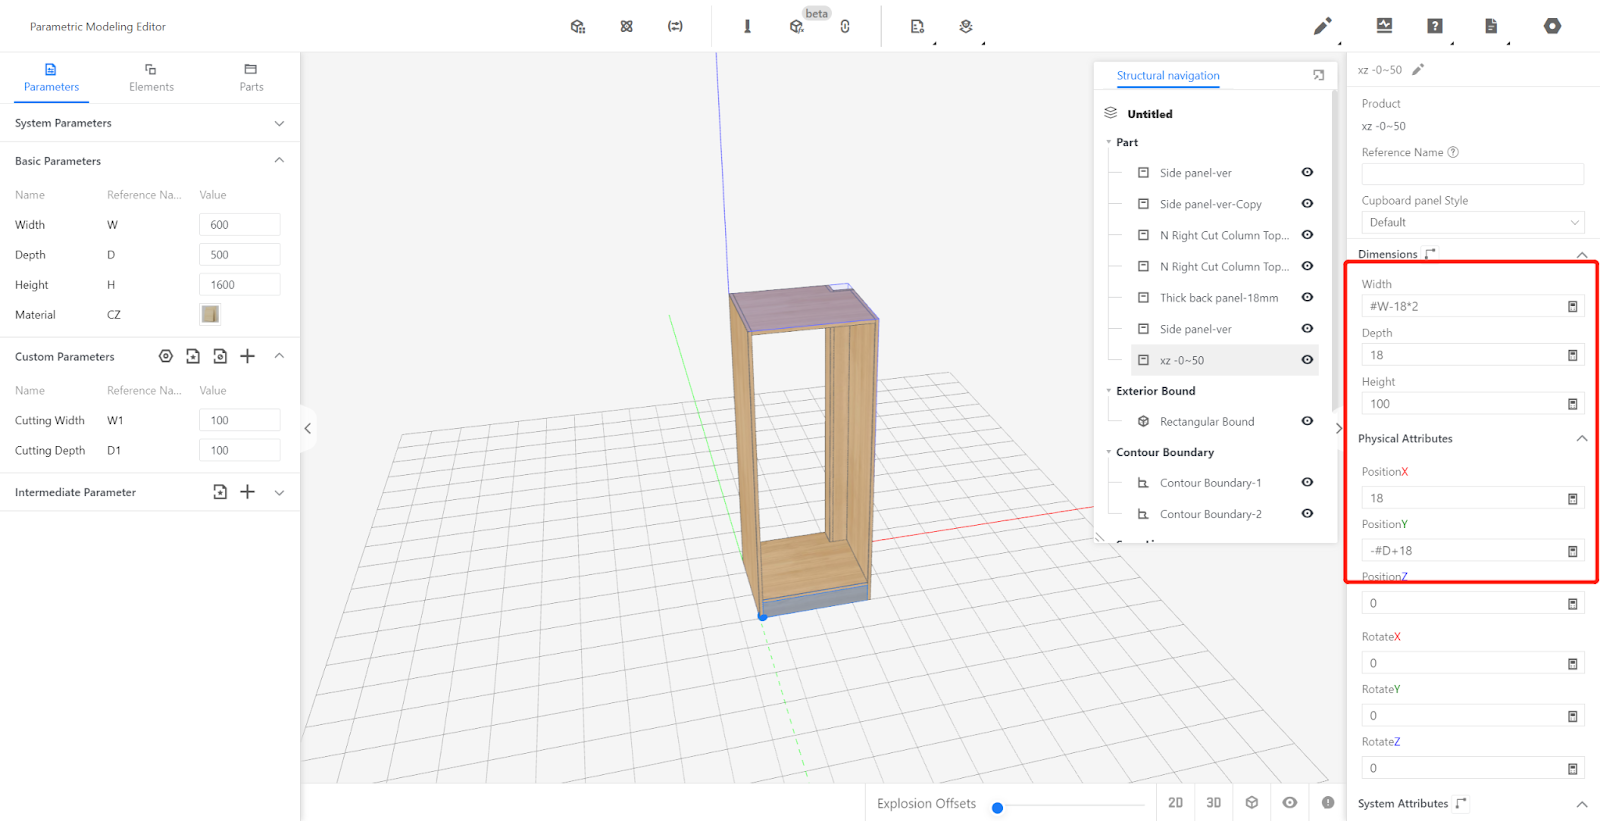The height and width of the screenshot is (821, 1600).
Task: Click the 2D view button
Action: coord(1175,803)
